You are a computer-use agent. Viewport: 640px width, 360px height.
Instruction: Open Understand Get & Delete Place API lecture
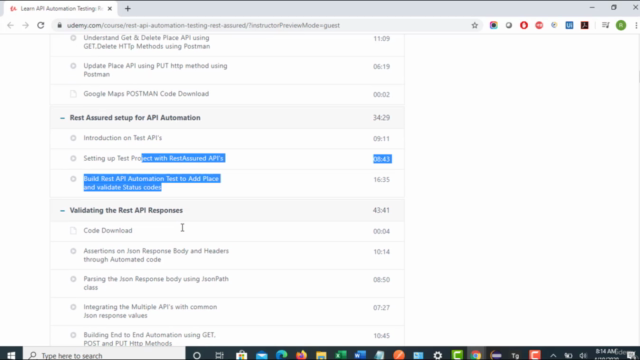click(x=147, y=42)
